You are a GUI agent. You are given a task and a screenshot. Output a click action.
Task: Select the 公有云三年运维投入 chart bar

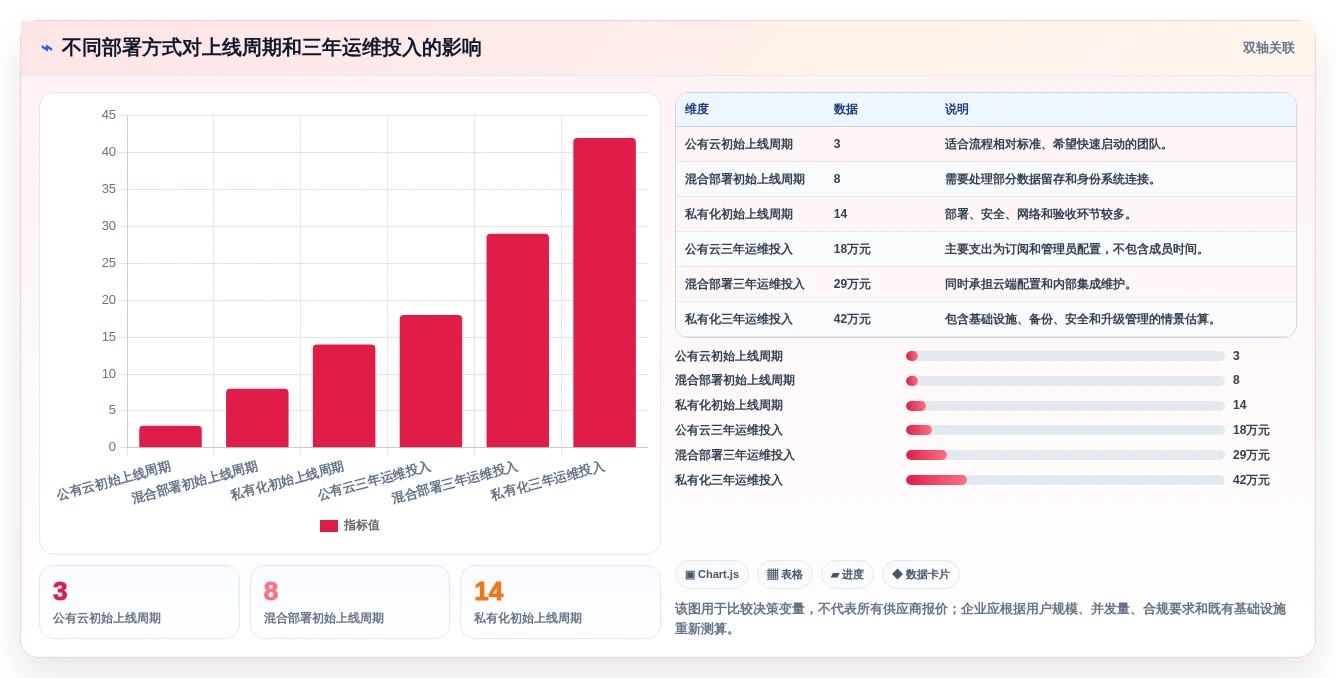431,381
